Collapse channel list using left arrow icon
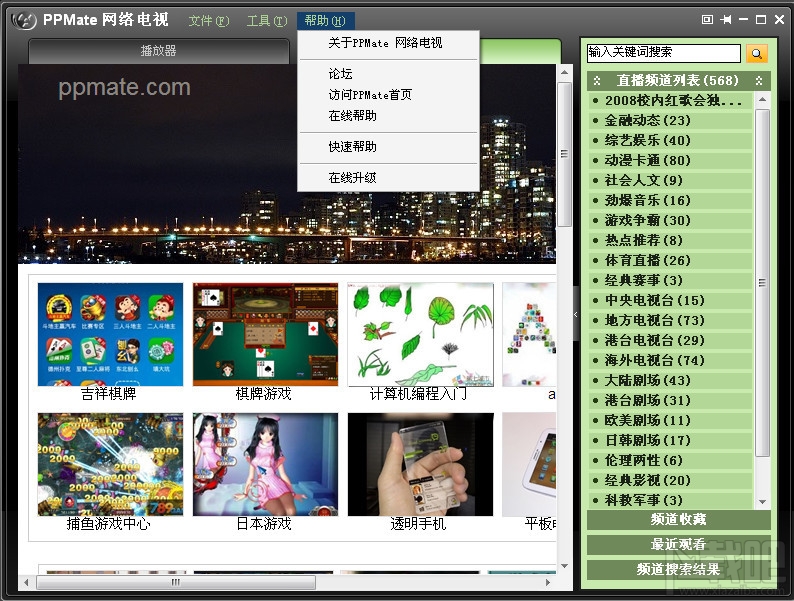Viewport: 794px width, 601px height. click(576, 314)
